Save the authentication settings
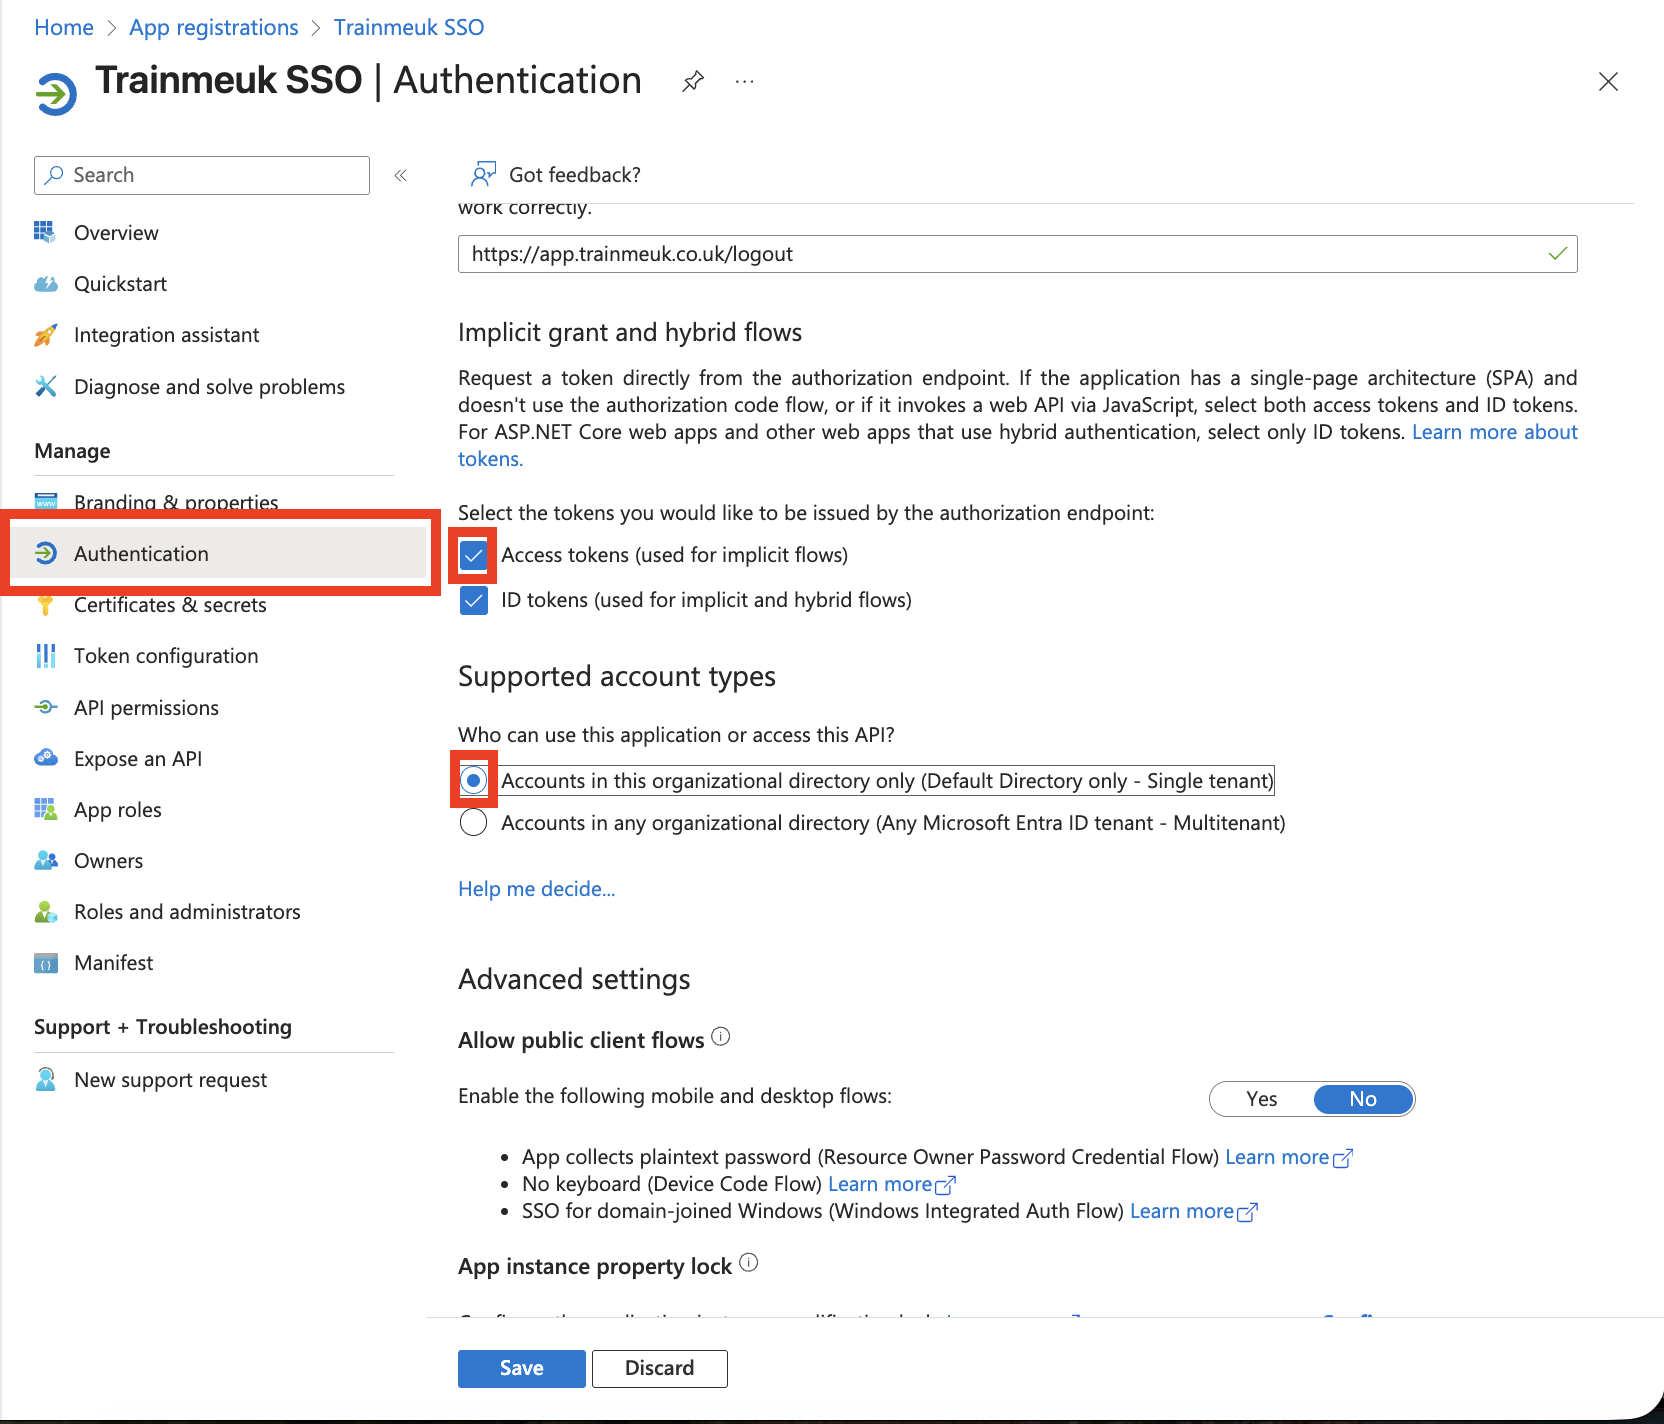The width and height of the screenshot is (1664, 1424). click(x=521, y=1368)
